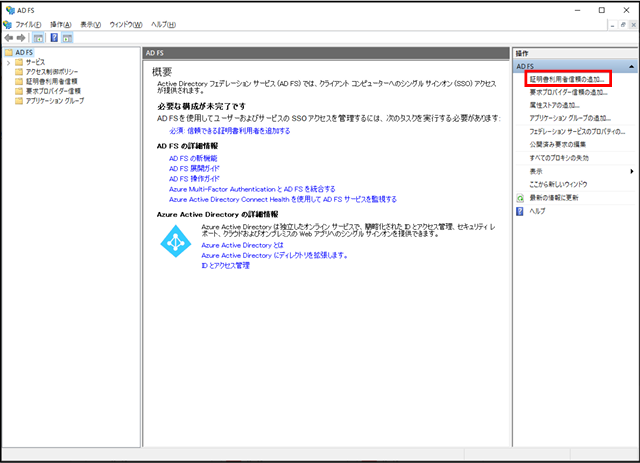Open the Azure Multi-Factor Authentication と AD FS を統合する link
Screen dimensions: 640x463
[x=252, y=189]
